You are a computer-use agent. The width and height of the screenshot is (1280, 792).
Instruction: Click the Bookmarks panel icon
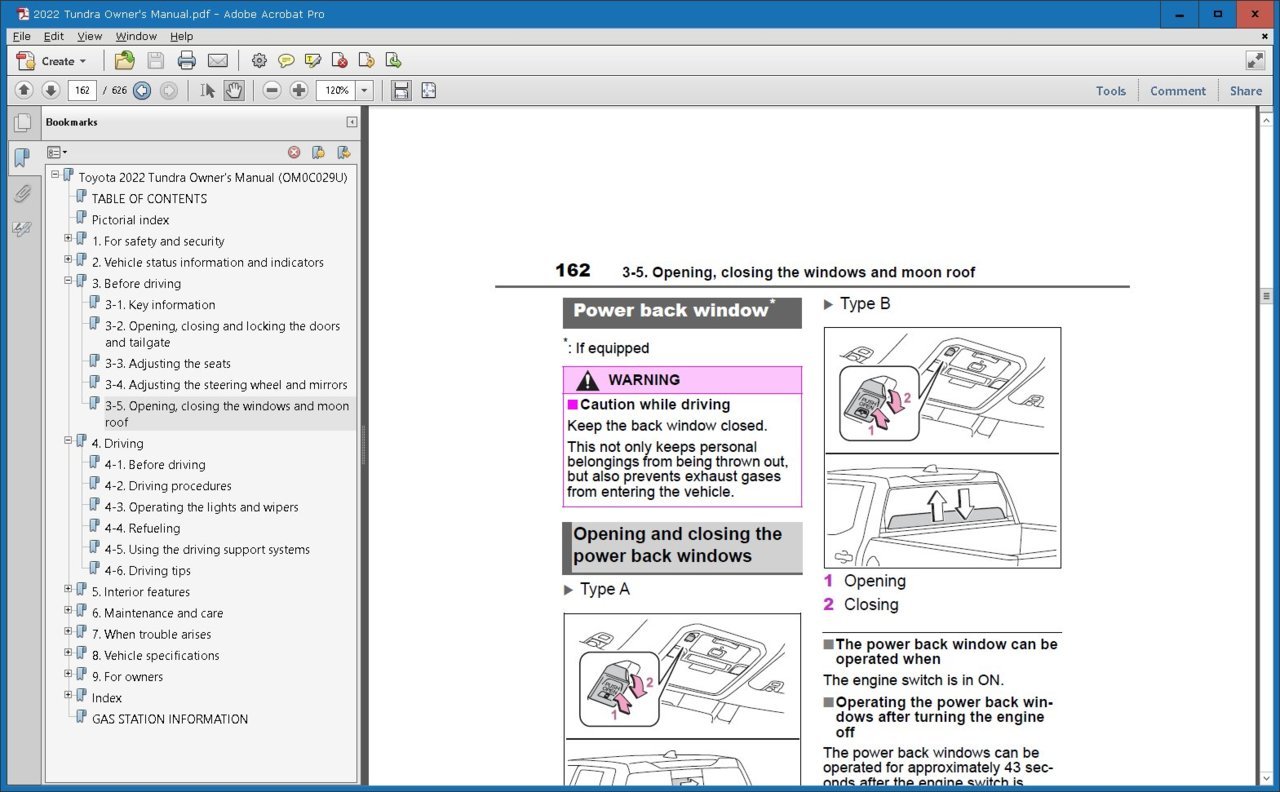pyautogui.click(x=22, y=157)
